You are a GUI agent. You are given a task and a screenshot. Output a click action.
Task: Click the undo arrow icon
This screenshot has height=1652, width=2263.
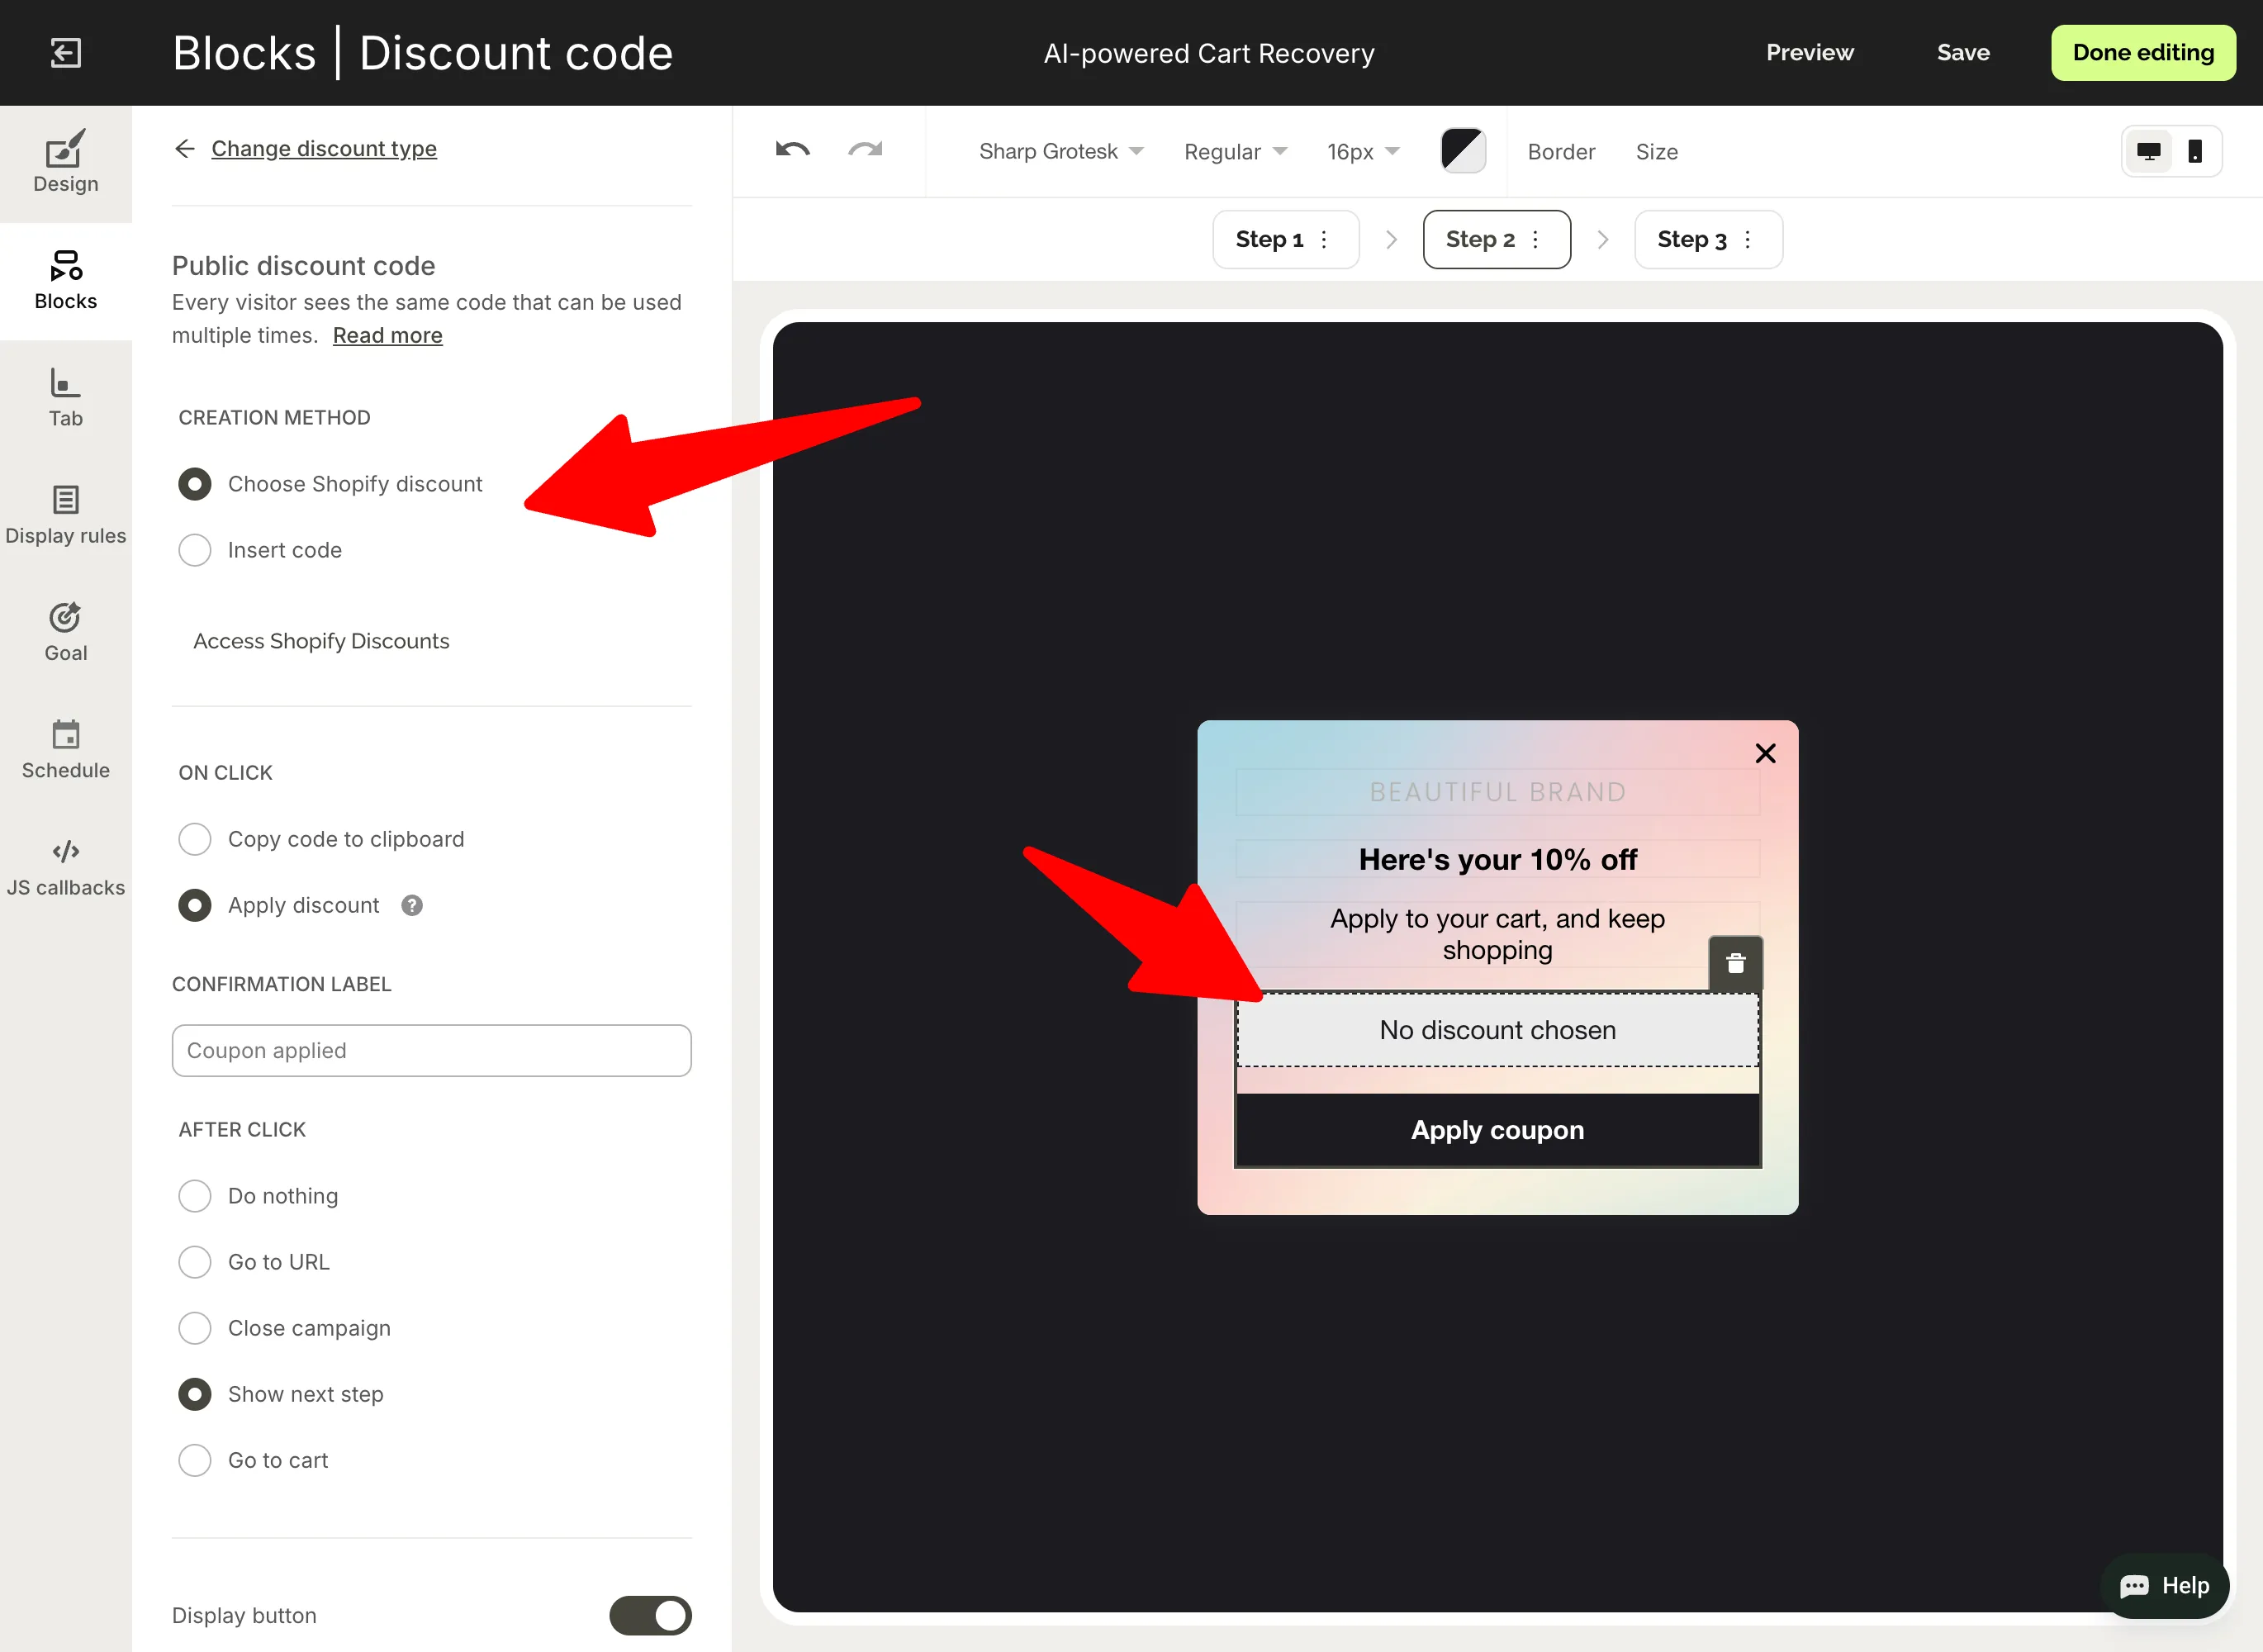[792, 151]
